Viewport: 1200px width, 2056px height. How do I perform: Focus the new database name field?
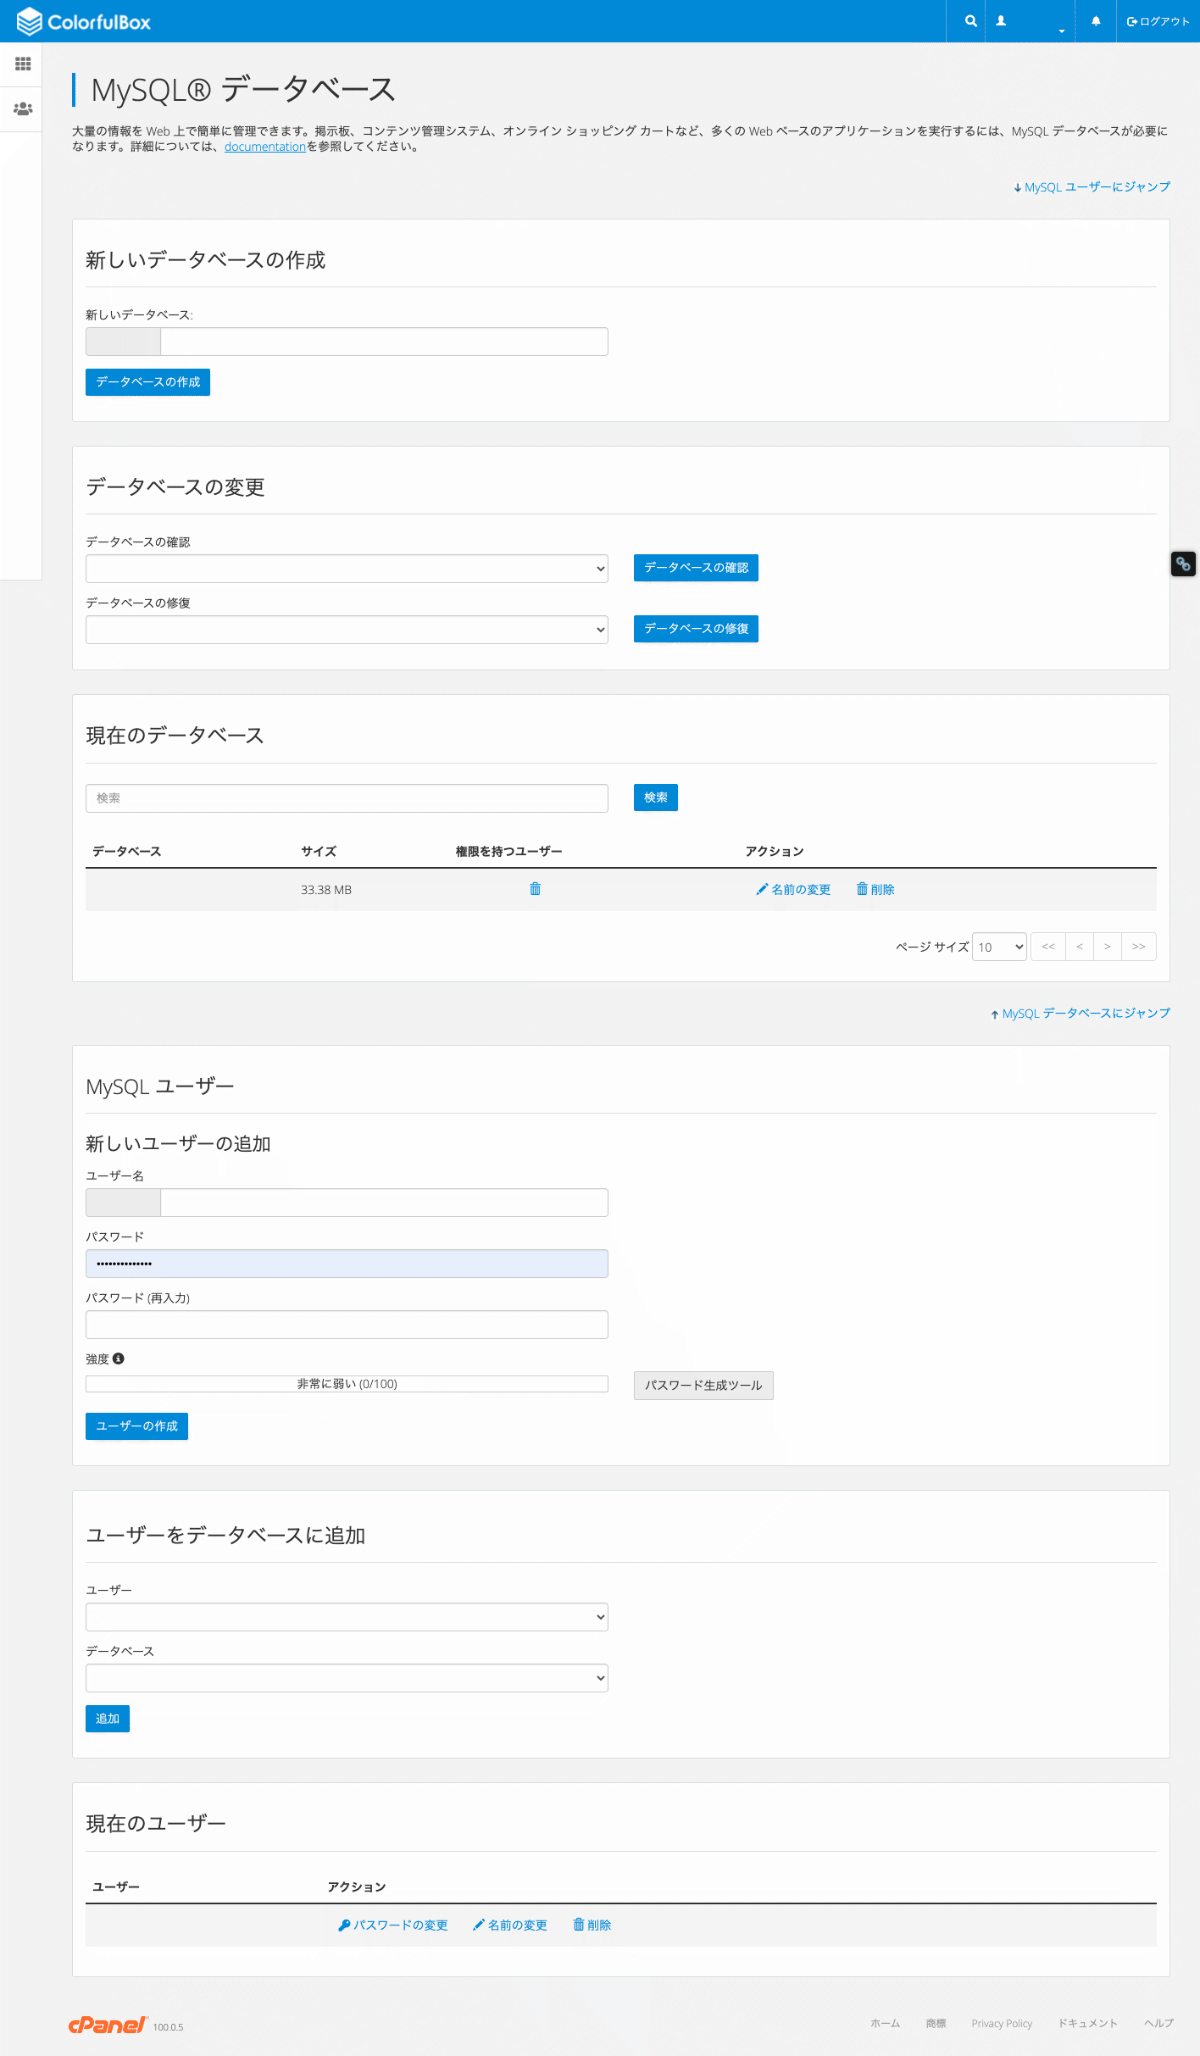tap(384, 342)
